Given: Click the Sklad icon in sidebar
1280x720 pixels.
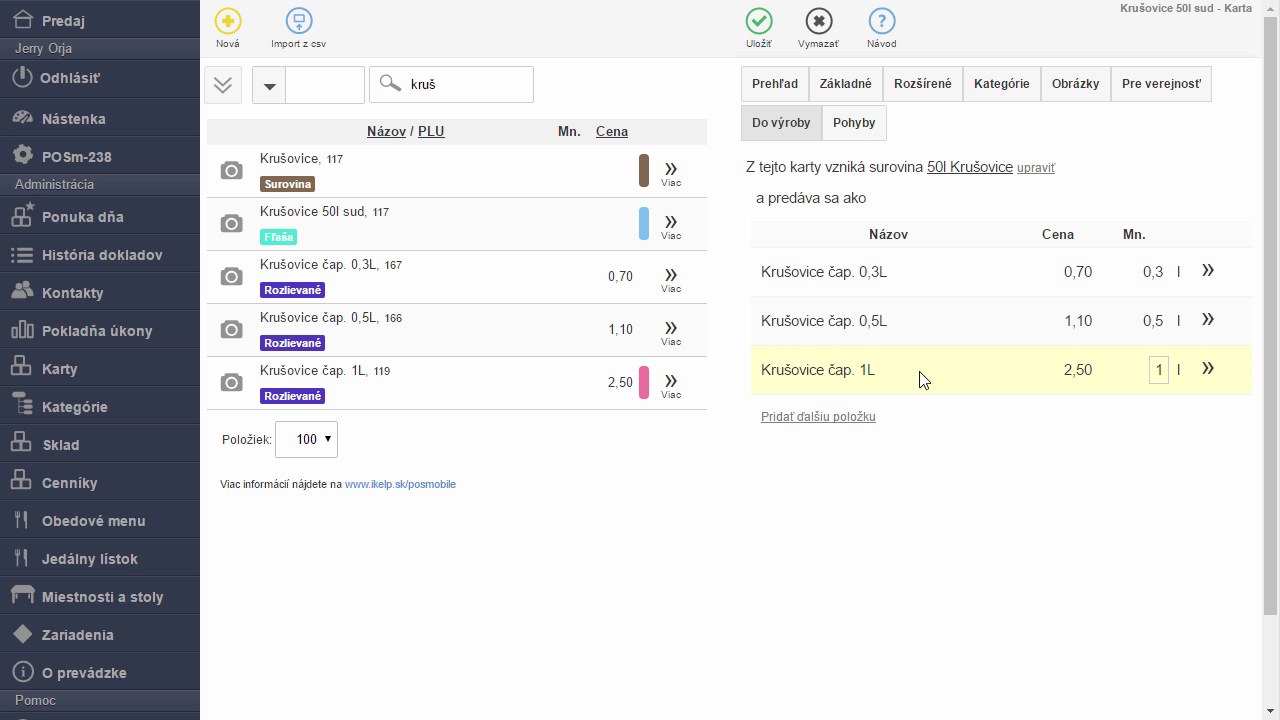Looking at the screenshot, I should click(22, 444).
